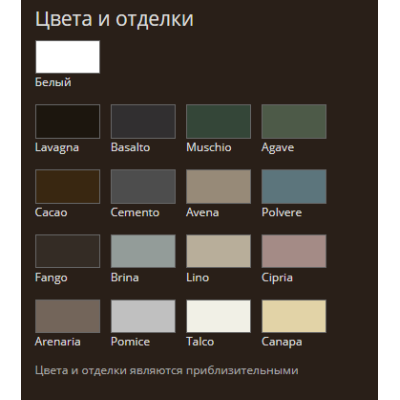Click the 'Talco' label text
Viewport: 400px width, 400px height.
pos(200,342)
